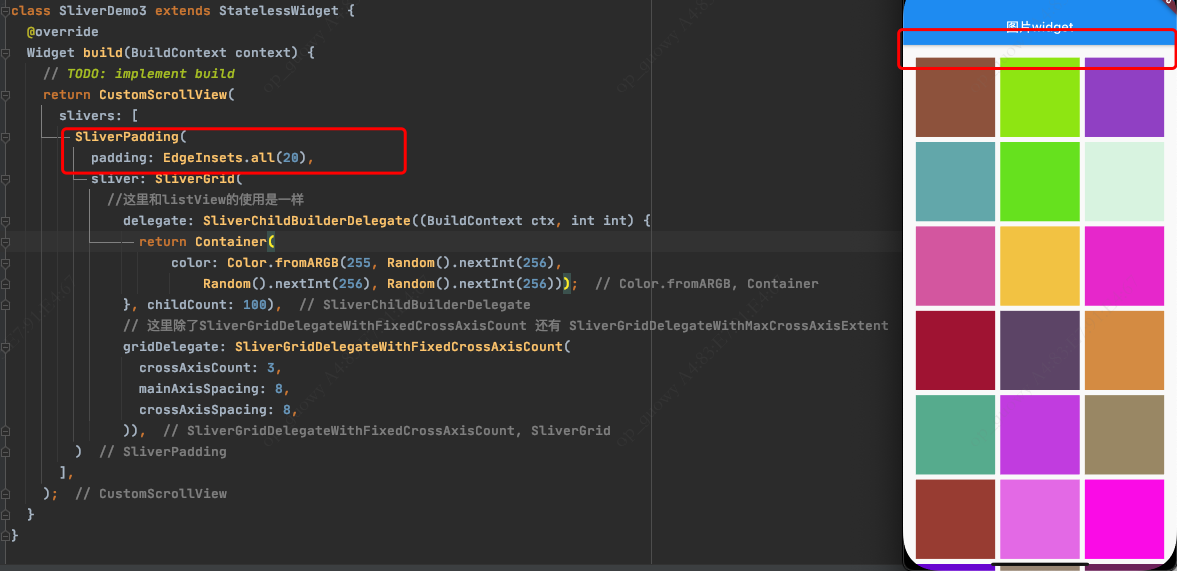Click the 这里和listView的使用是一样 comment

pos(205,200)
